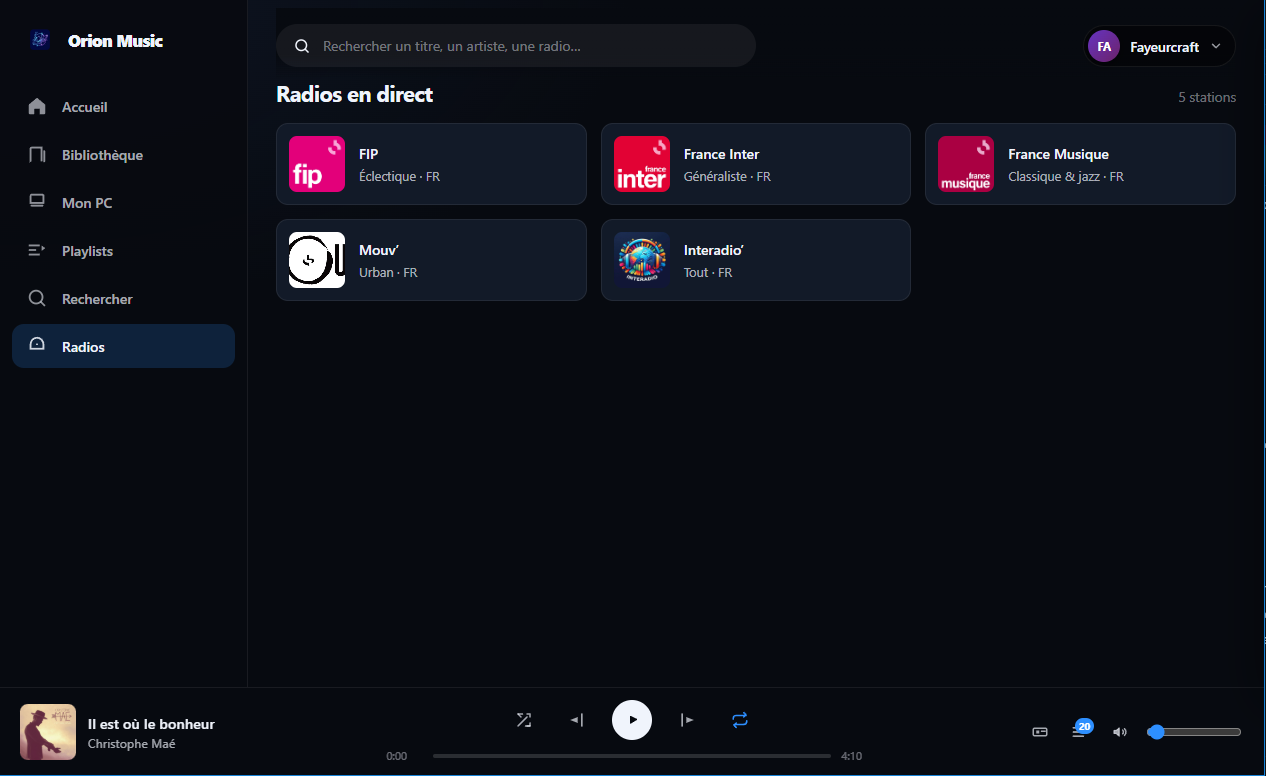Image resolution: width=1266 pixels, height=776 pixels.
Task: Click the 'Radios en direct' heading
Action: tap(354, 94)
